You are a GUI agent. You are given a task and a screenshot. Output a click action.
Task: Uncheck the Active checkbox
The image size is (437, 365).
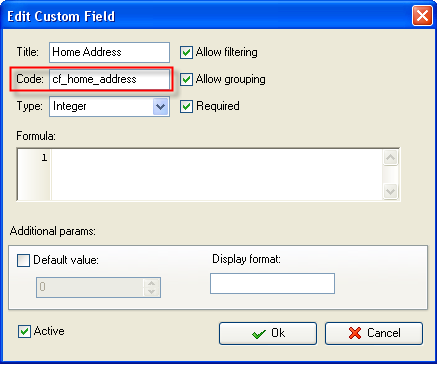pos(24,332)
